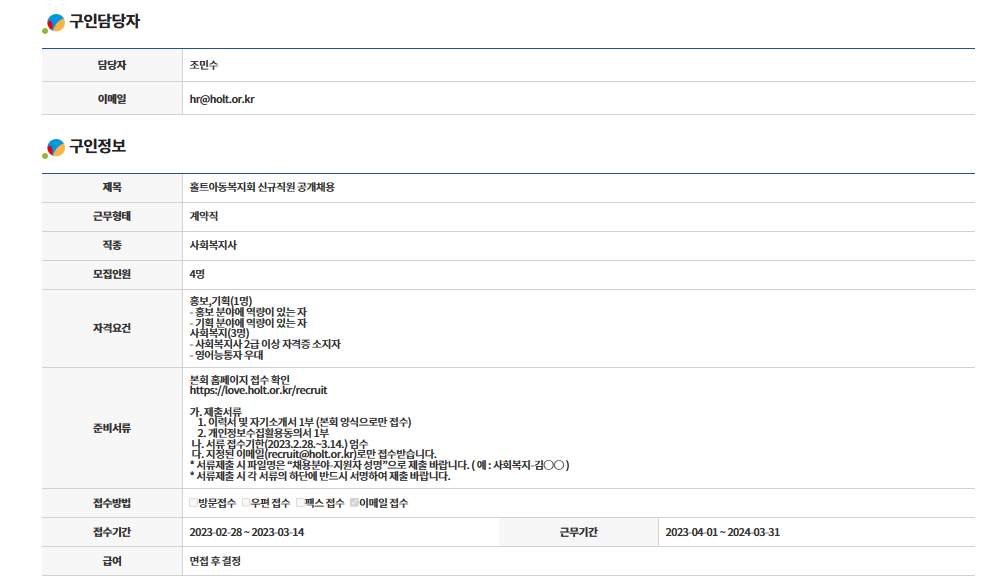The height and width of the screenshot is (578, 1006).
Task: Select the email hr@holt.or.kr
Action: pyautogui.click(x=222, y=99)
